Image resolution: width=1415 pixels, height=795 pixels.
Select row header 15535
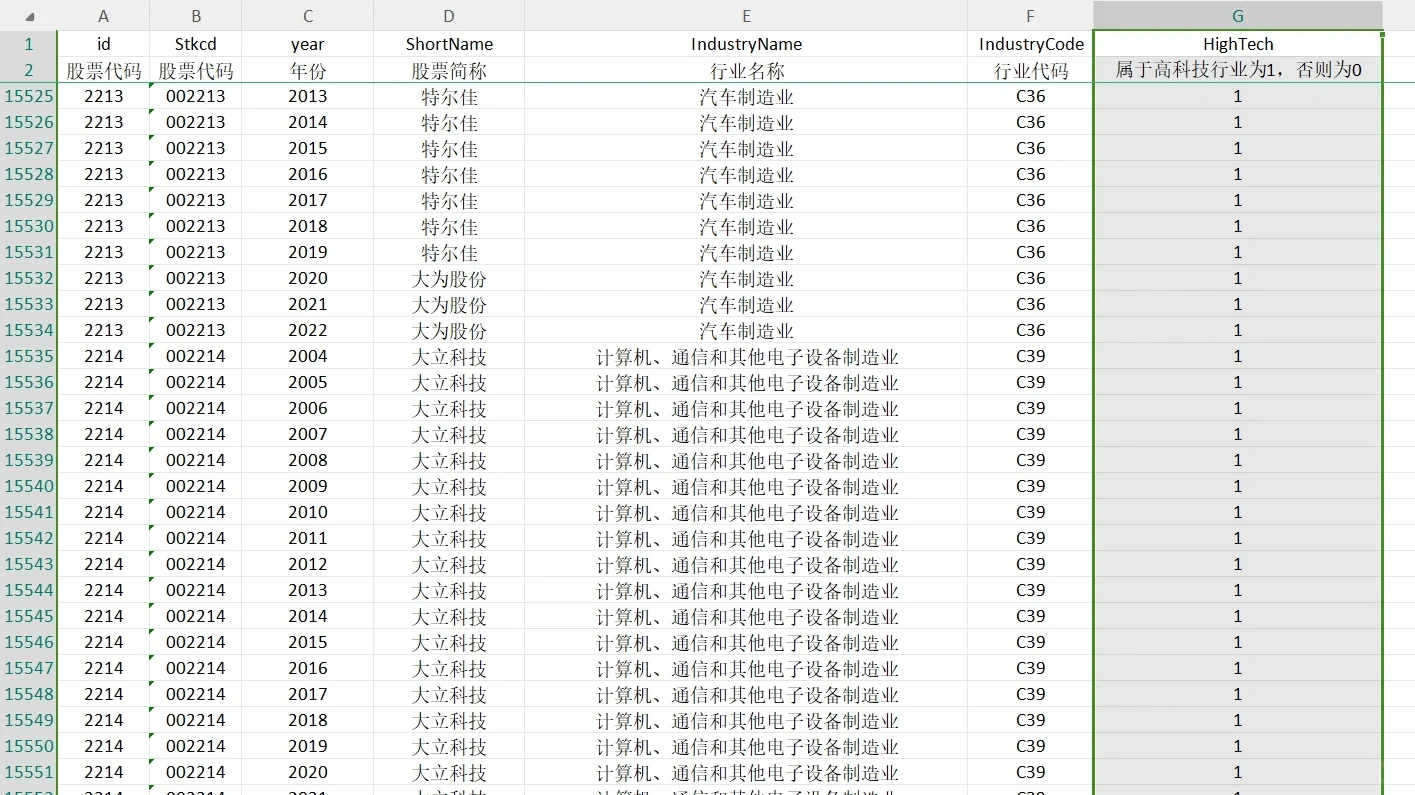coord(28,356)
